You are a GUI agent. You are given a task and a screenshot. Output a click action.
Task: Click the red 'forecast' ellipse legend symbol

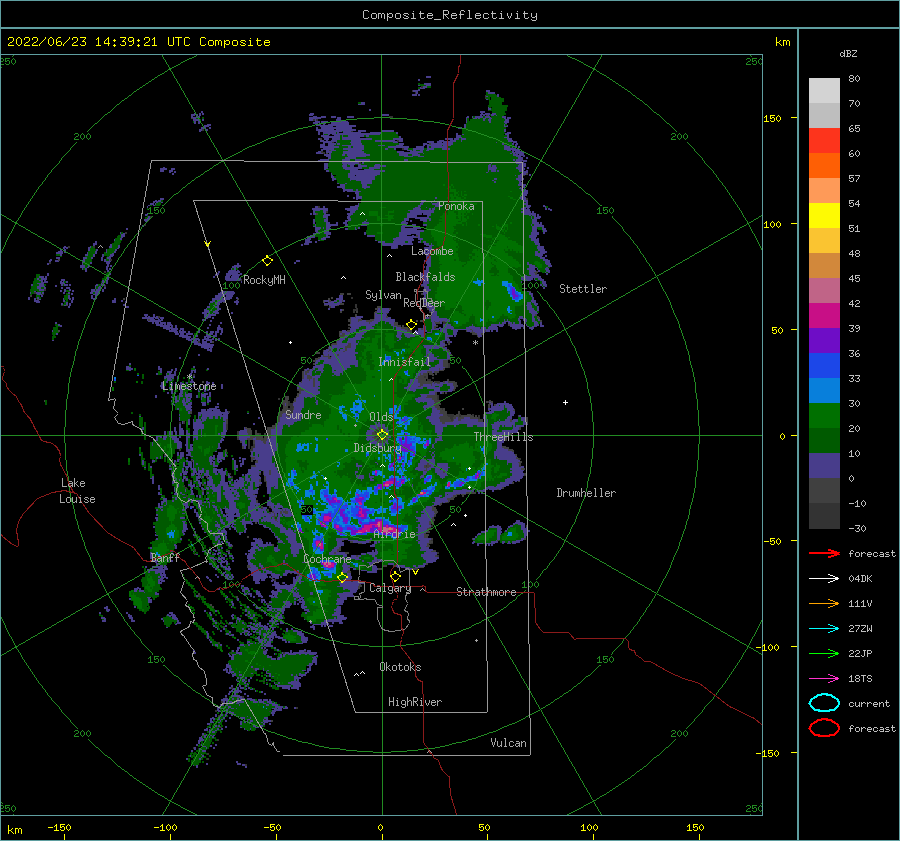(824, 728)
